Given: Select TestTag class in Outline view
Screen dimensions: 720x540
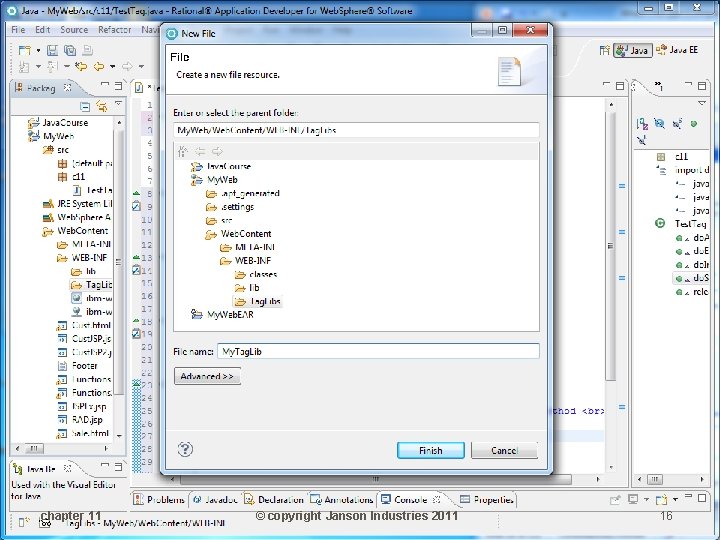Looking at the screenshot, I should pos(681,224).
